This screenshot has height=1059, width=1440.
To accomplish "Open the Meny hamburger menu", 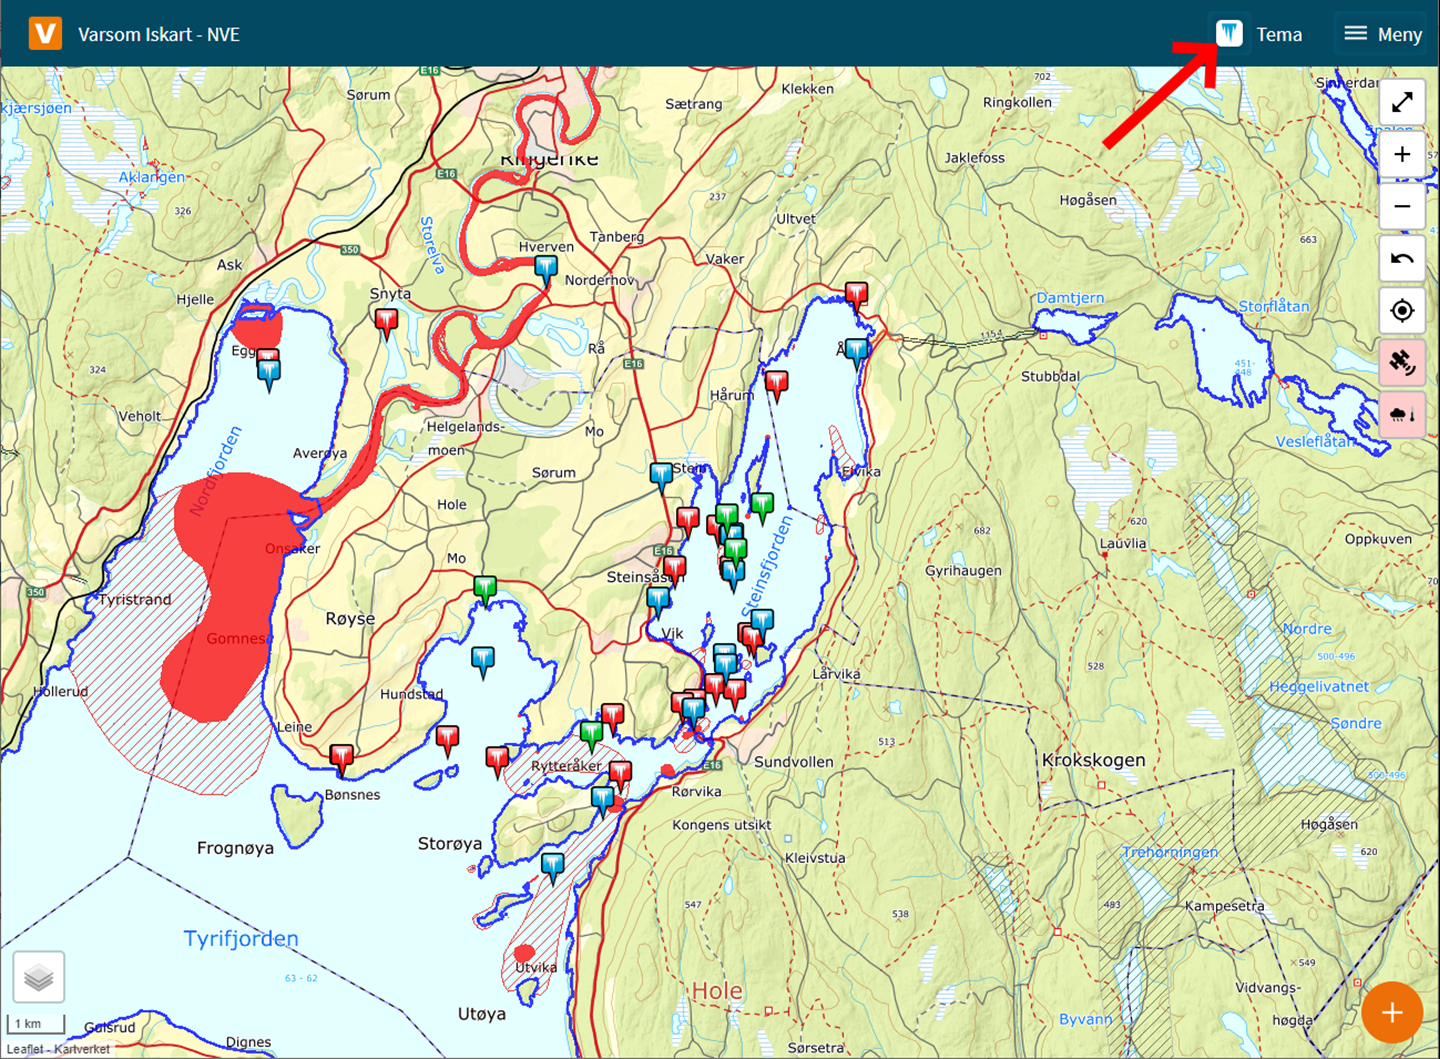I will point(1383,34).
